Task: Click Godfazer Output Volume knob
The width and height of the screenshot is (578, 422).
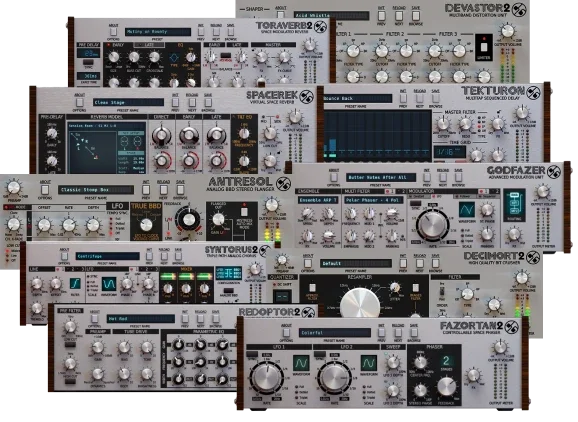Action: tap(543, 192)
